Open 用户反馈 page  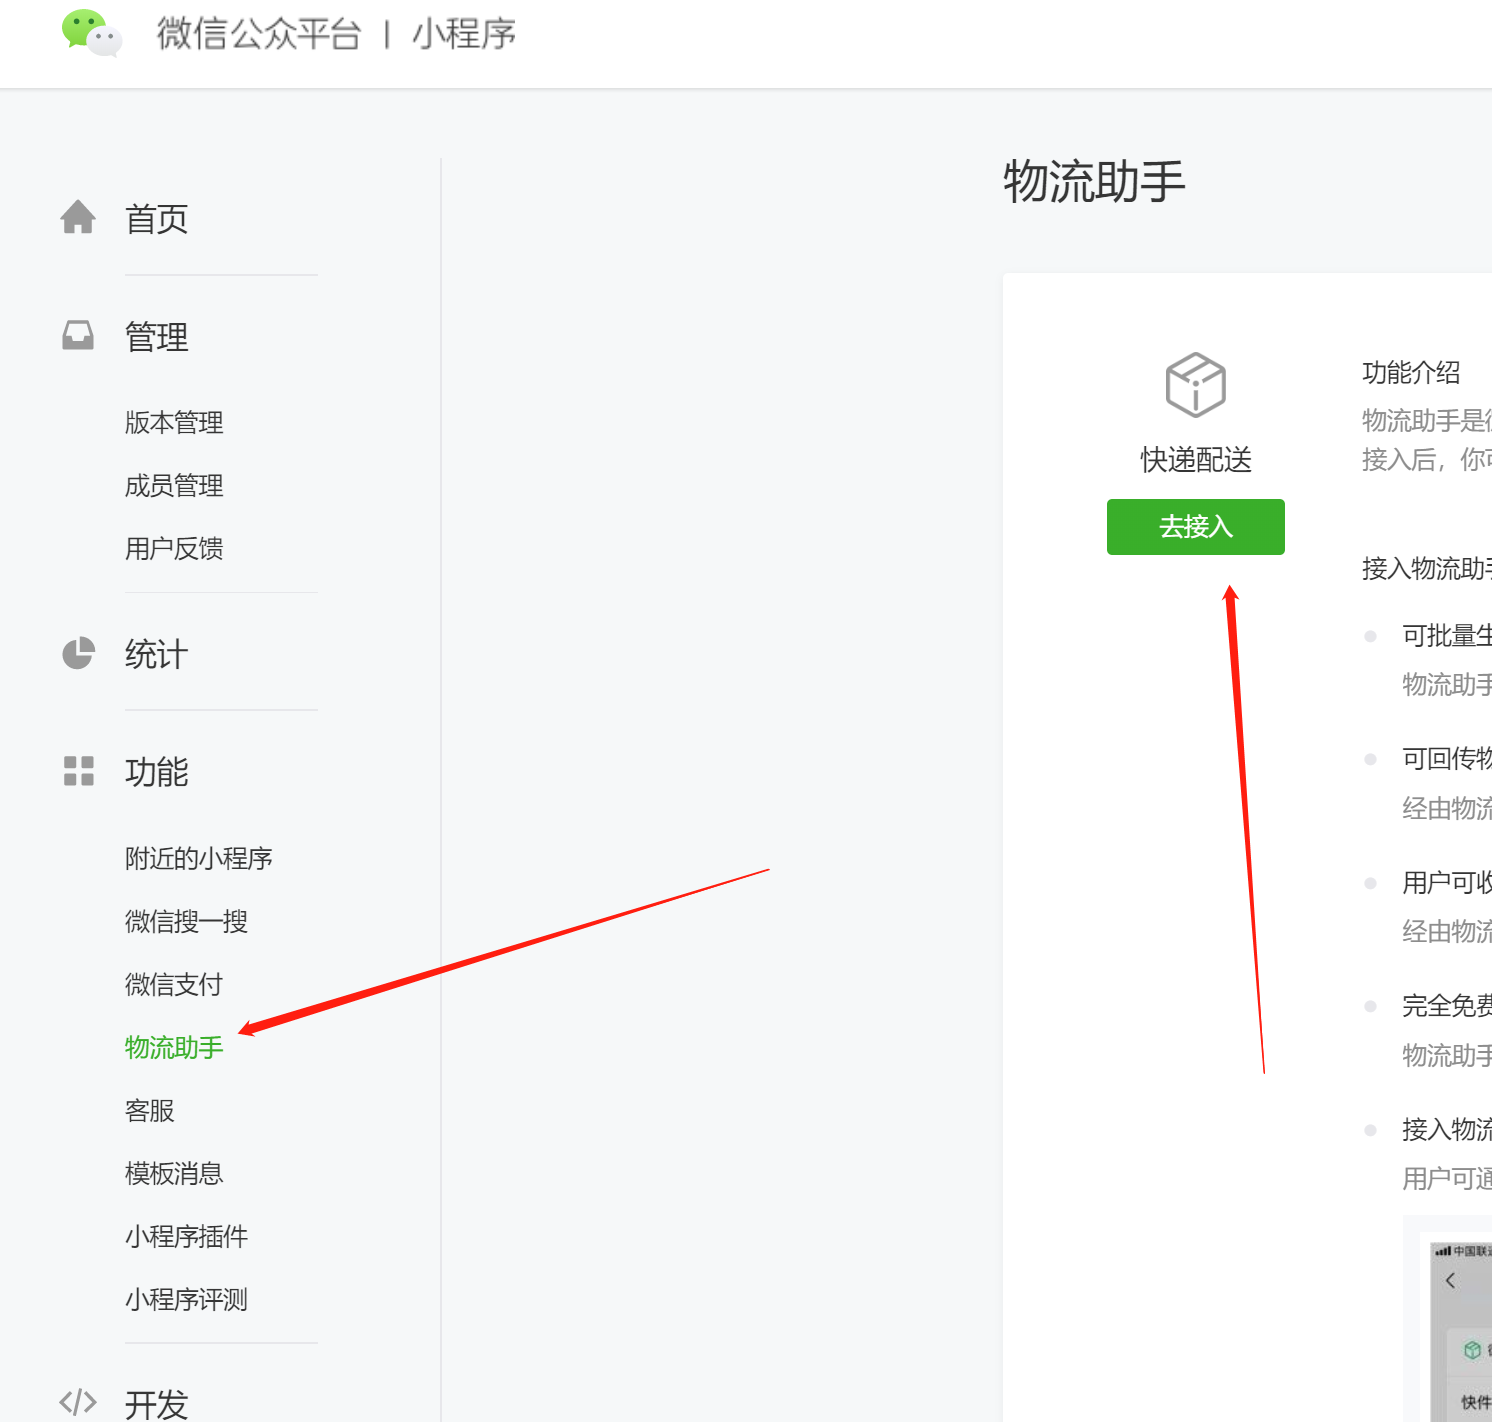click(174, 549)
